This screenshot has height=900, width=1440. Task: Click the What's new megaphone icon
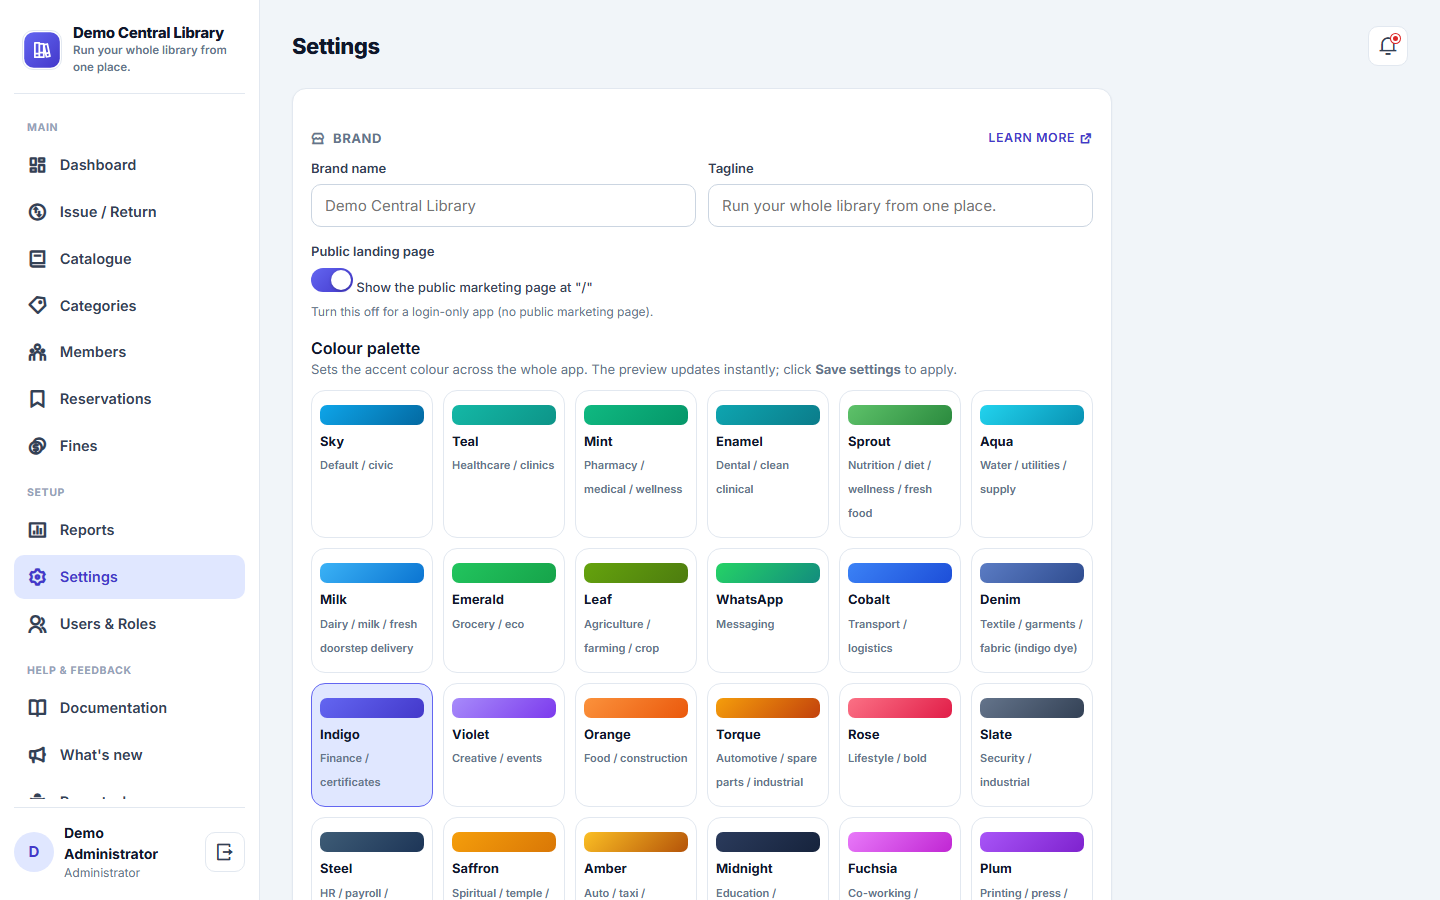(x=38, y=755)
